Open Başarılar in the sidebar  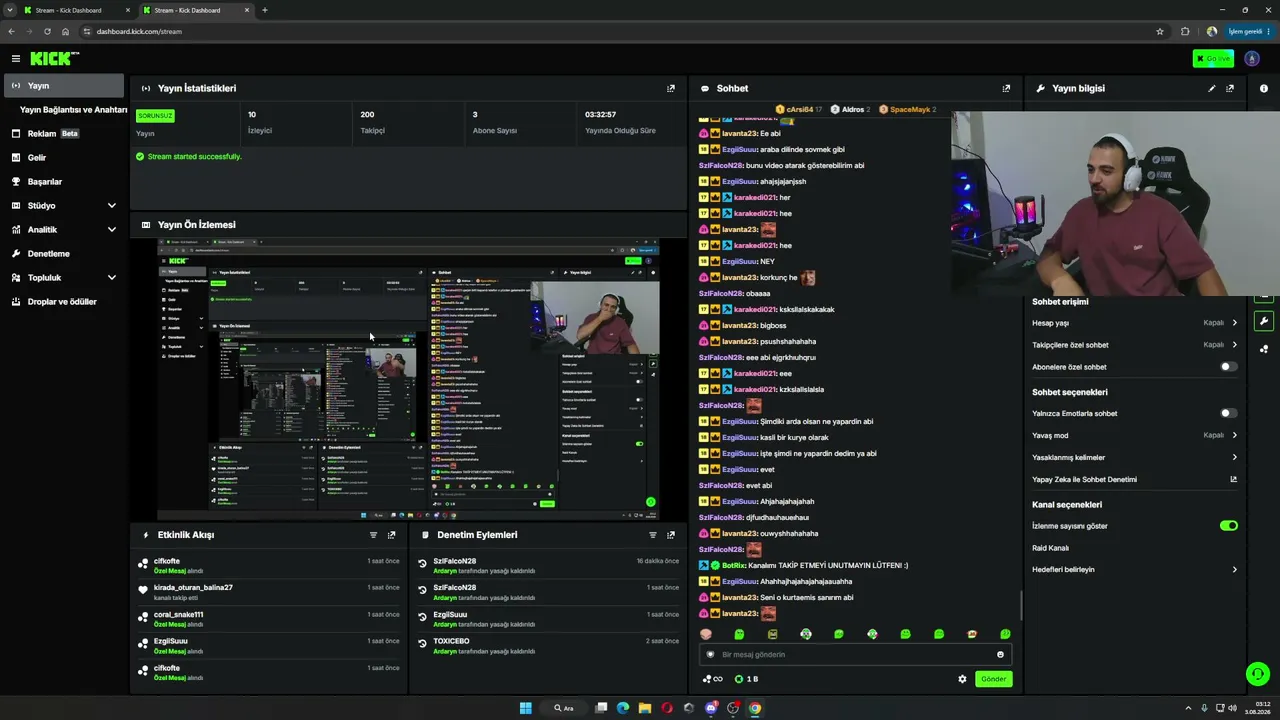pos(65,181)
